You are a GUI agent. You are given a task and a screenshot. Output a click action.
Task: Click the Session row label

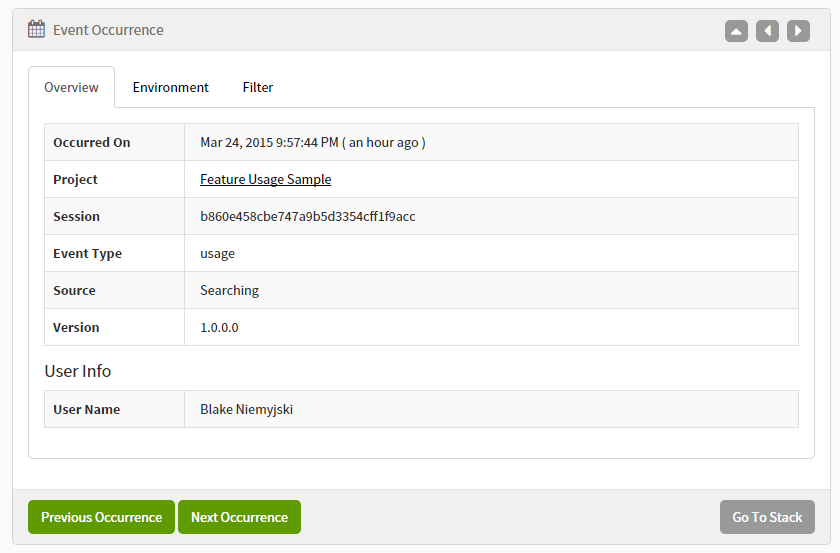pyautogui.click(x=76, y=216)
